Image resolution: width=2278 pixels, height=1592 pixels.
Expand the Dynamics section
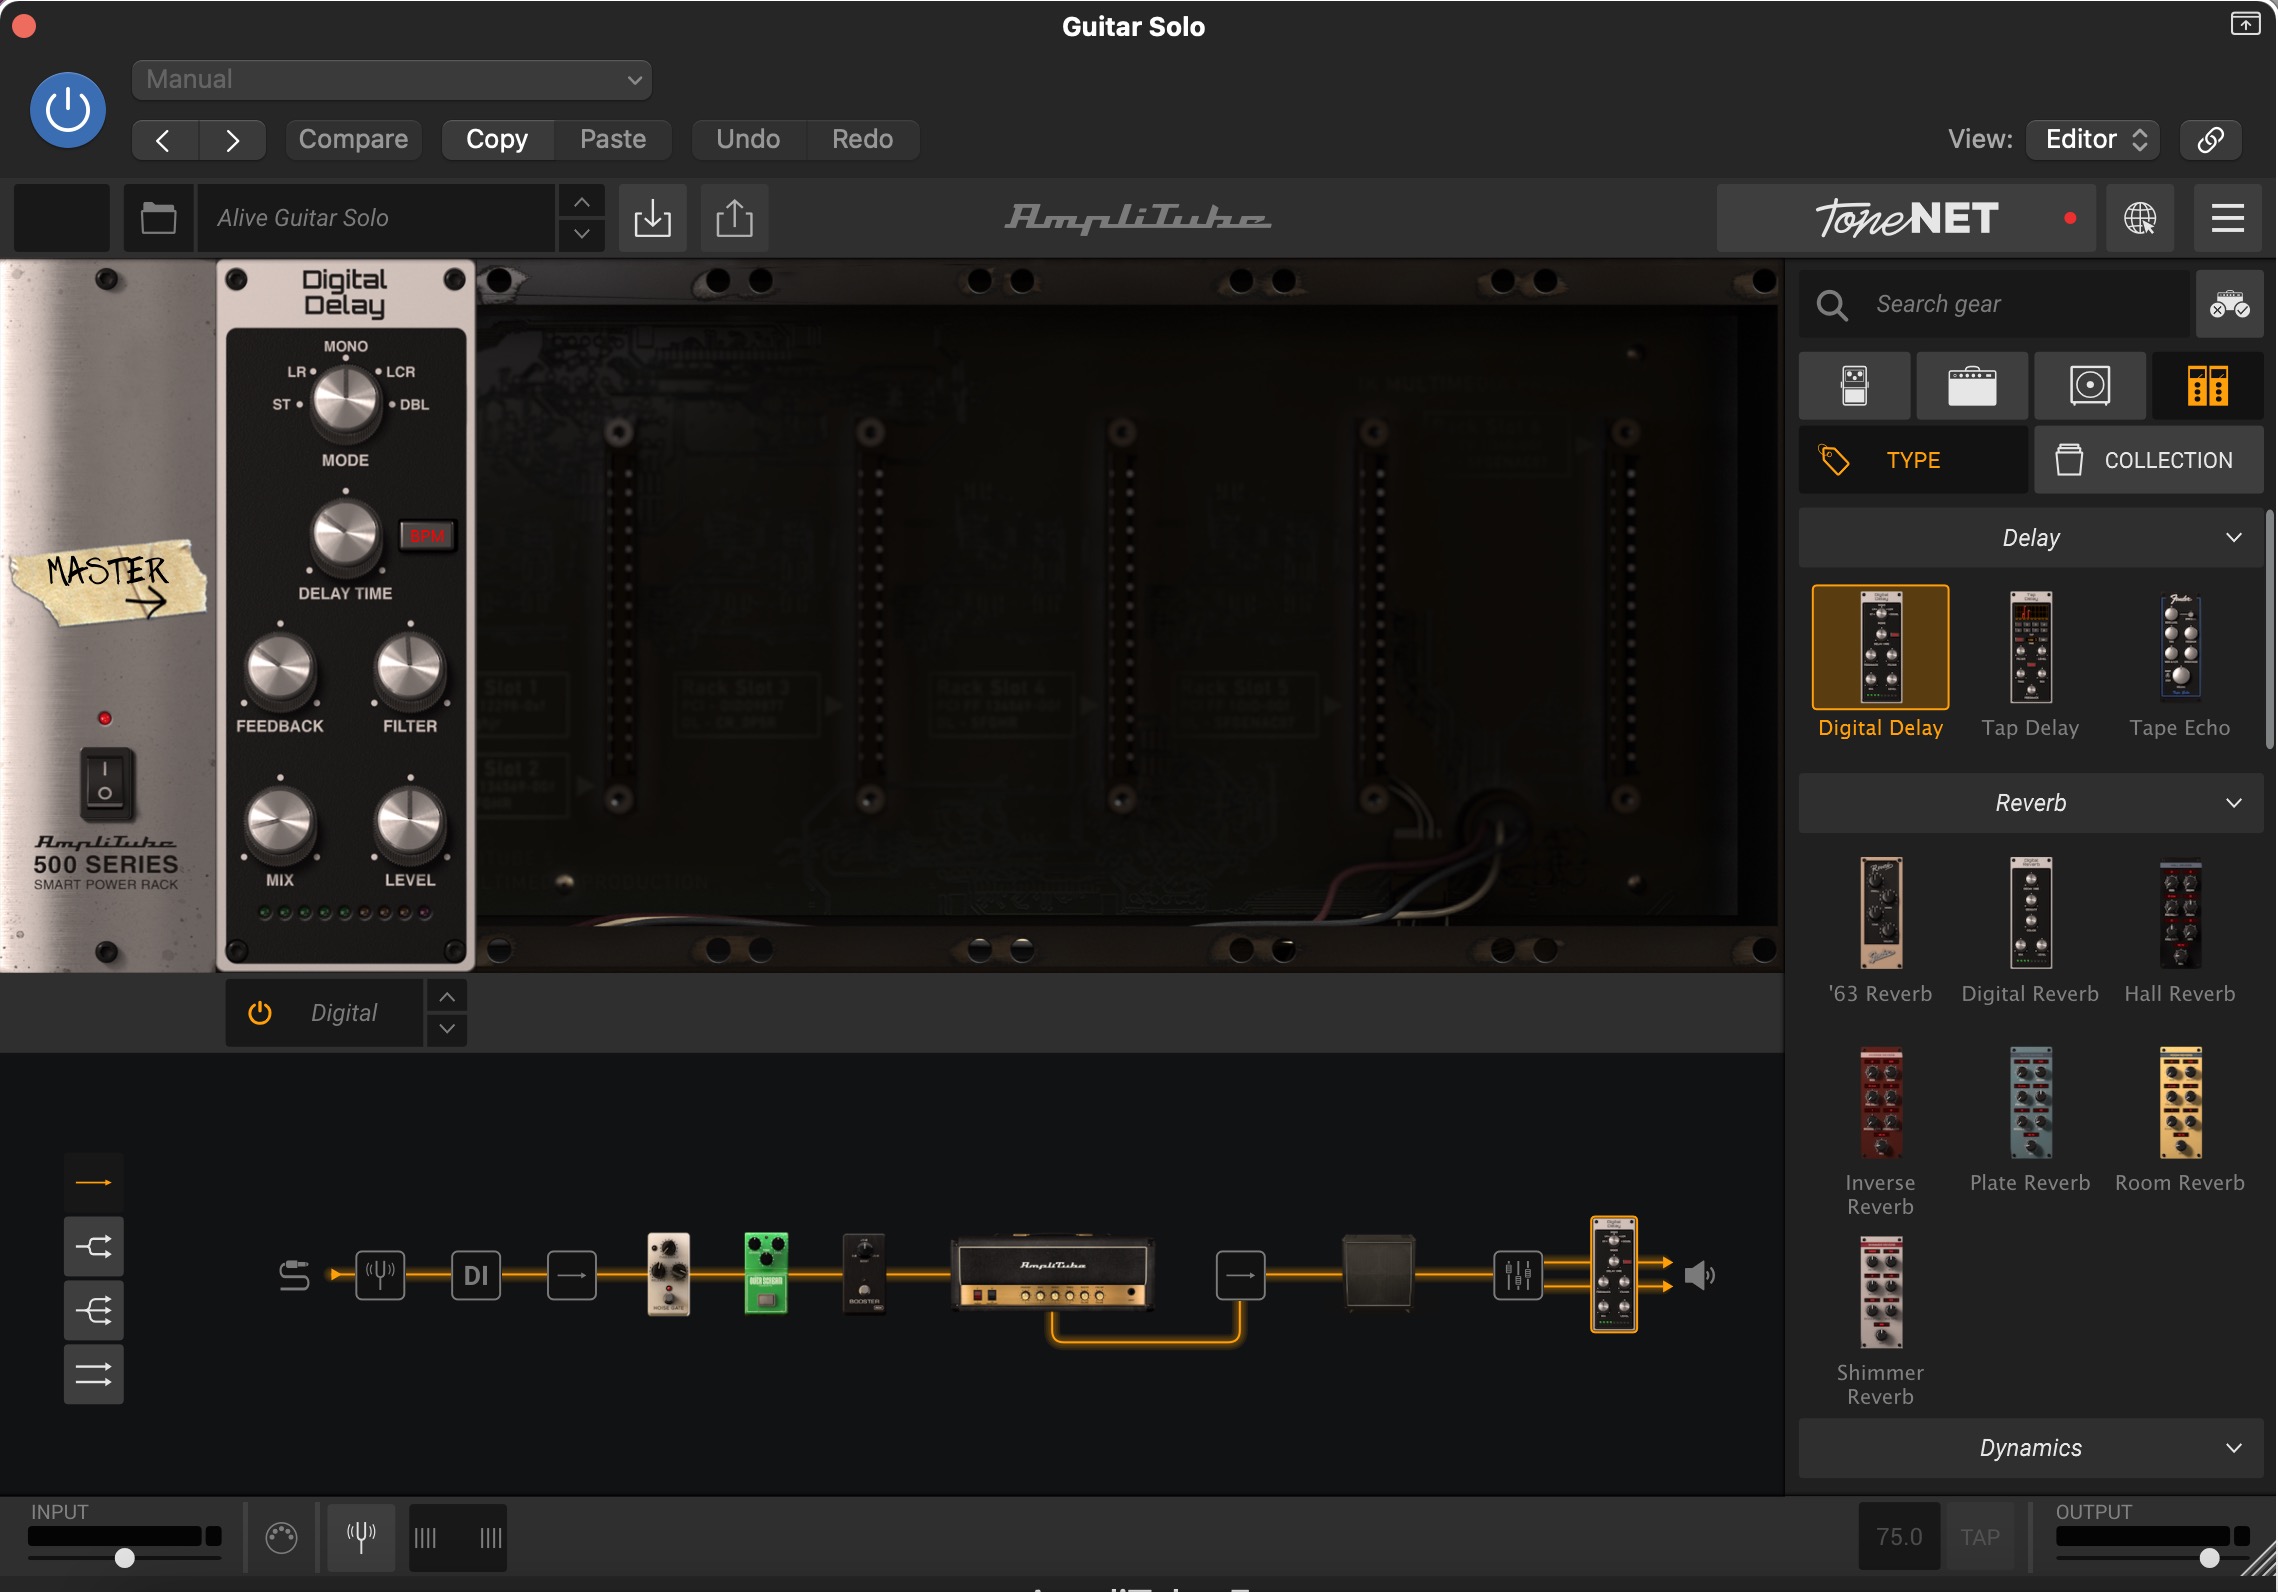pos(2031,1448)
